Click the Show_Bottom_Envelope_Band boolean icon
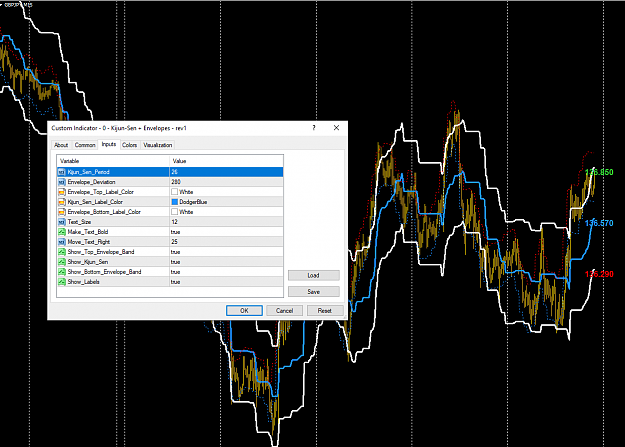 [x=62, y=272]
